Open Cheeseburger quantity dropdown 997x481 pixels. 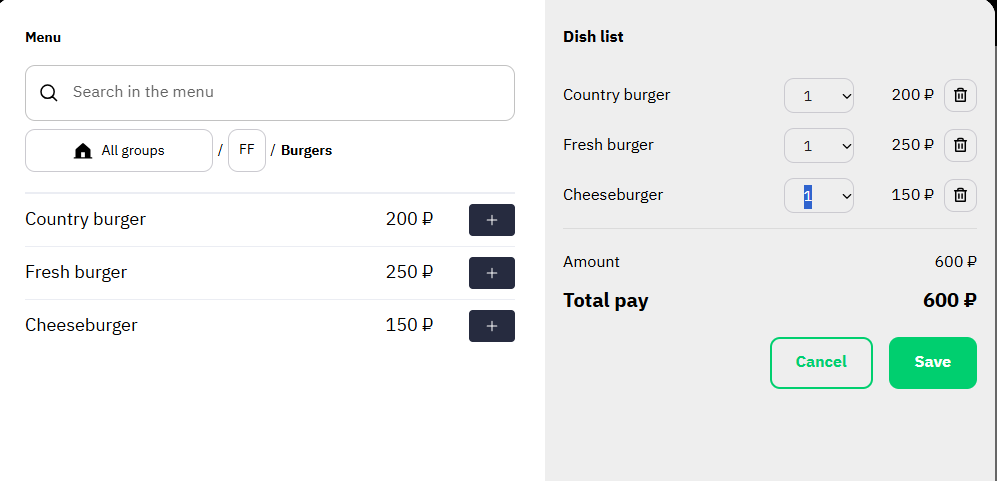coord(818,195)
